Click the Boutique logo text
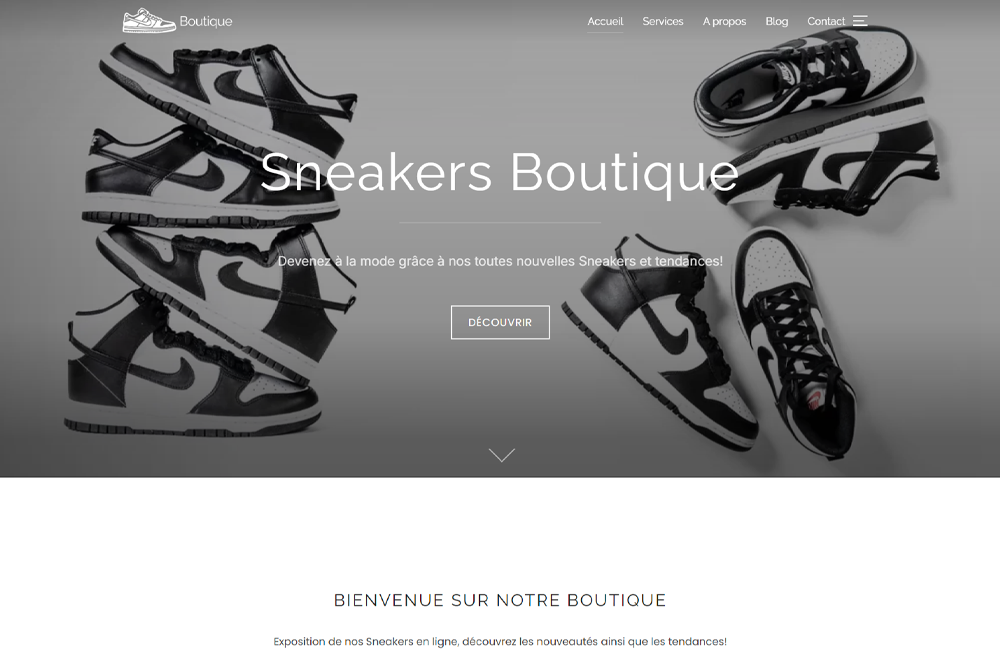 [x=205, y=21]
